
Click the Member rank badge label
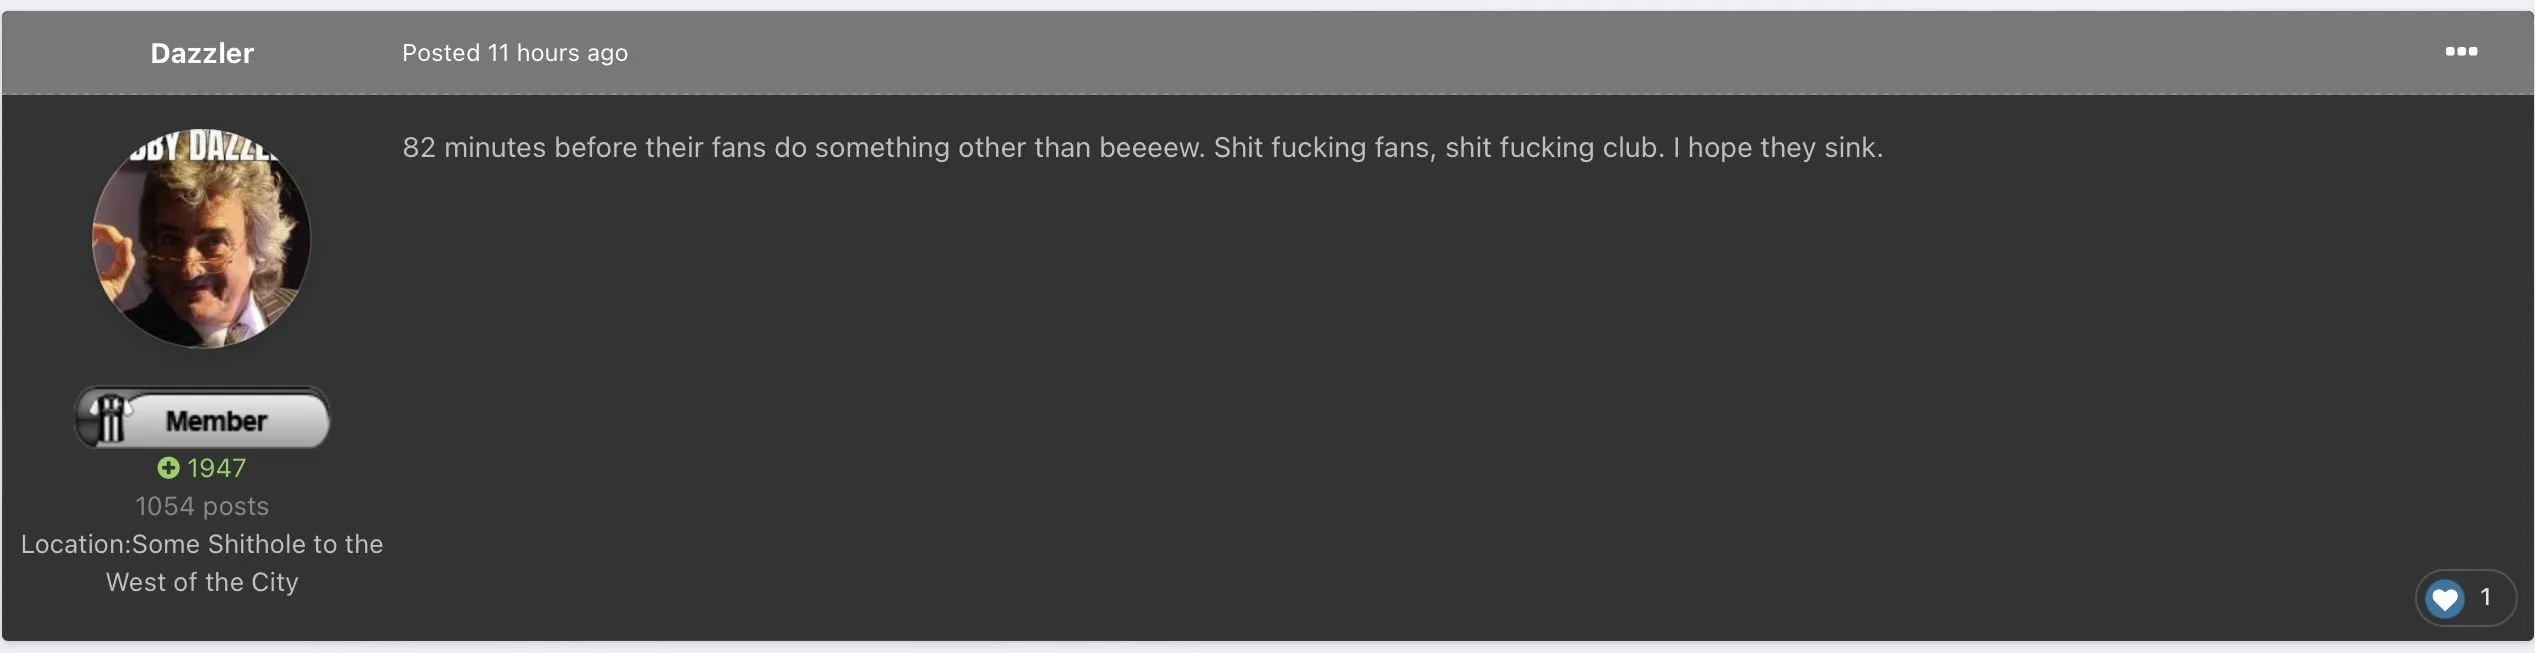(216, 421)
